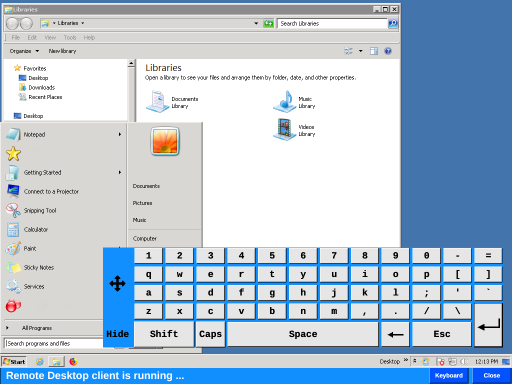Click the Keyboard button in blue bar

(x=449, y=376)
